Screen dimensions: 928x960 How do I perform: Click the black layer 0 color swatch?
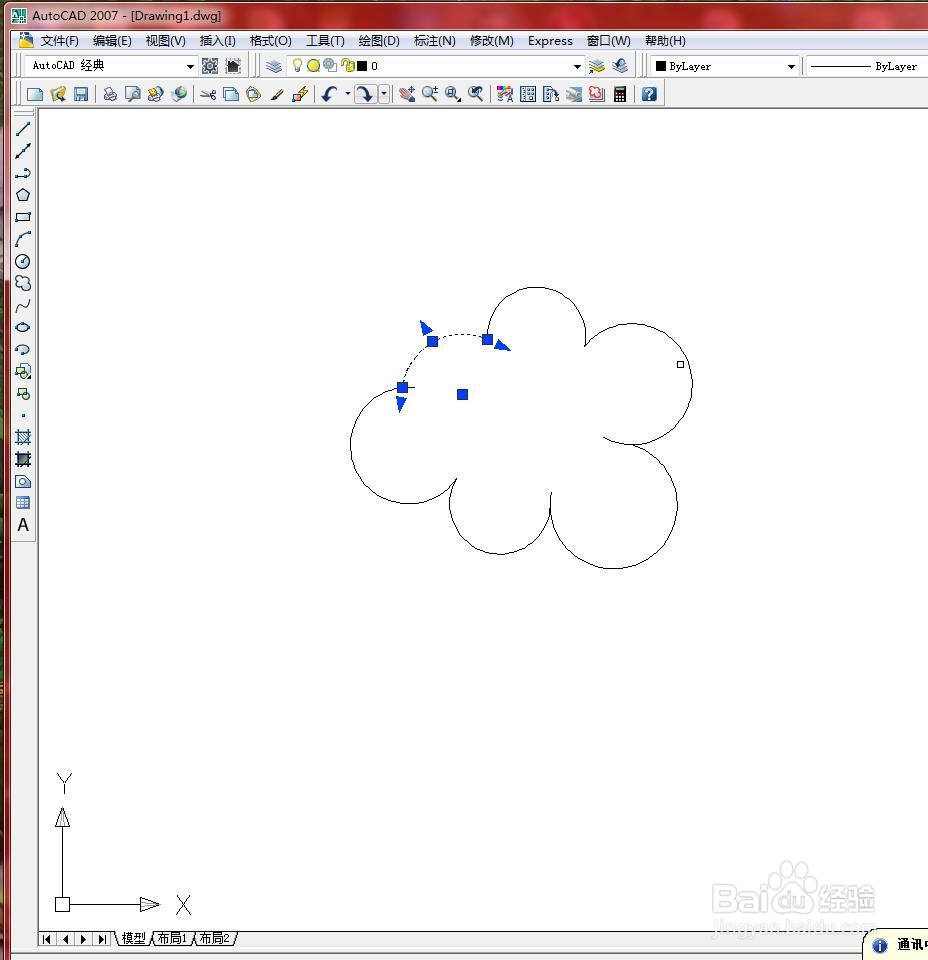362,66
